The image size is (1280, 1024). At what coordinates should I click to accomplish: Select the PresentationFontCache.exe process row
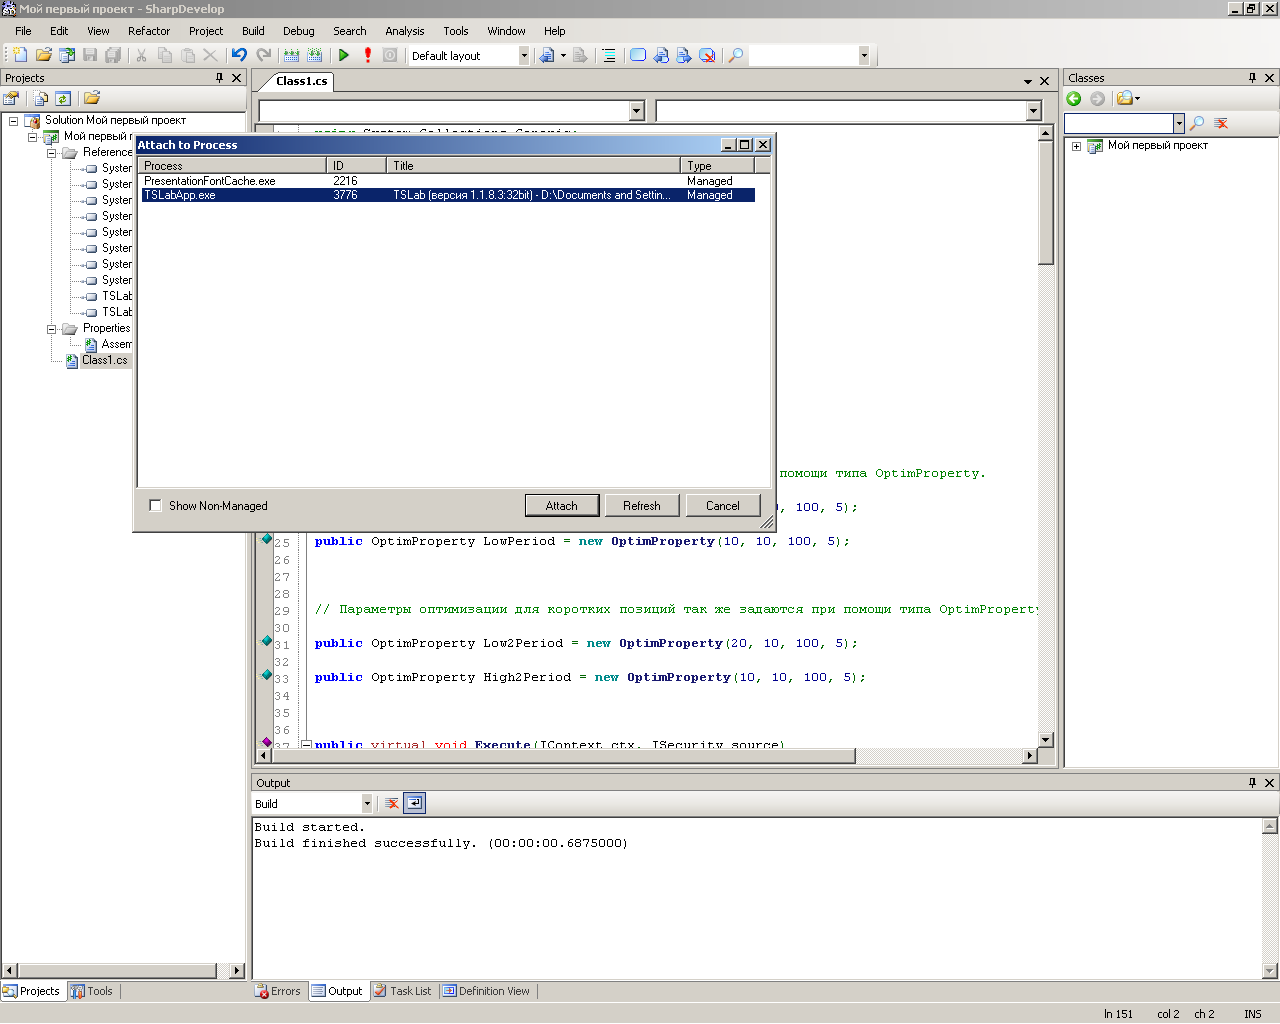[210, 181]
